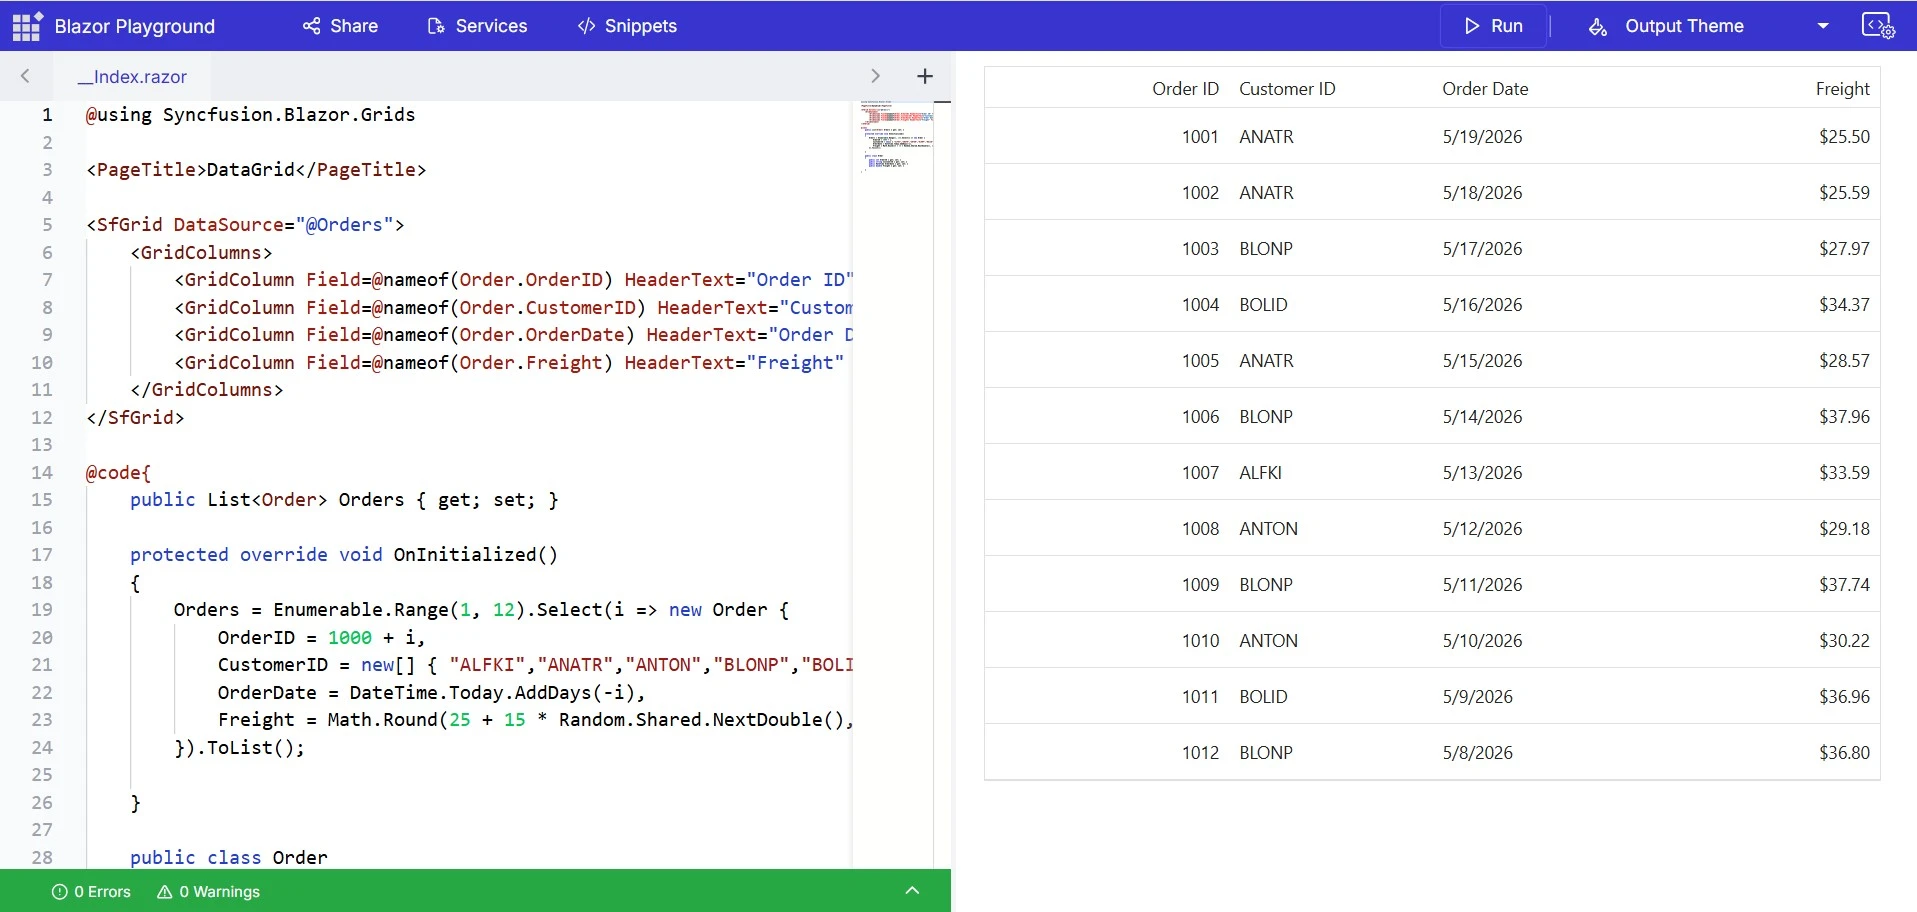This screenshot has width=1917, height=912.
Task: Click the Blazor Playground title text
Action: (x=135, y=26)
